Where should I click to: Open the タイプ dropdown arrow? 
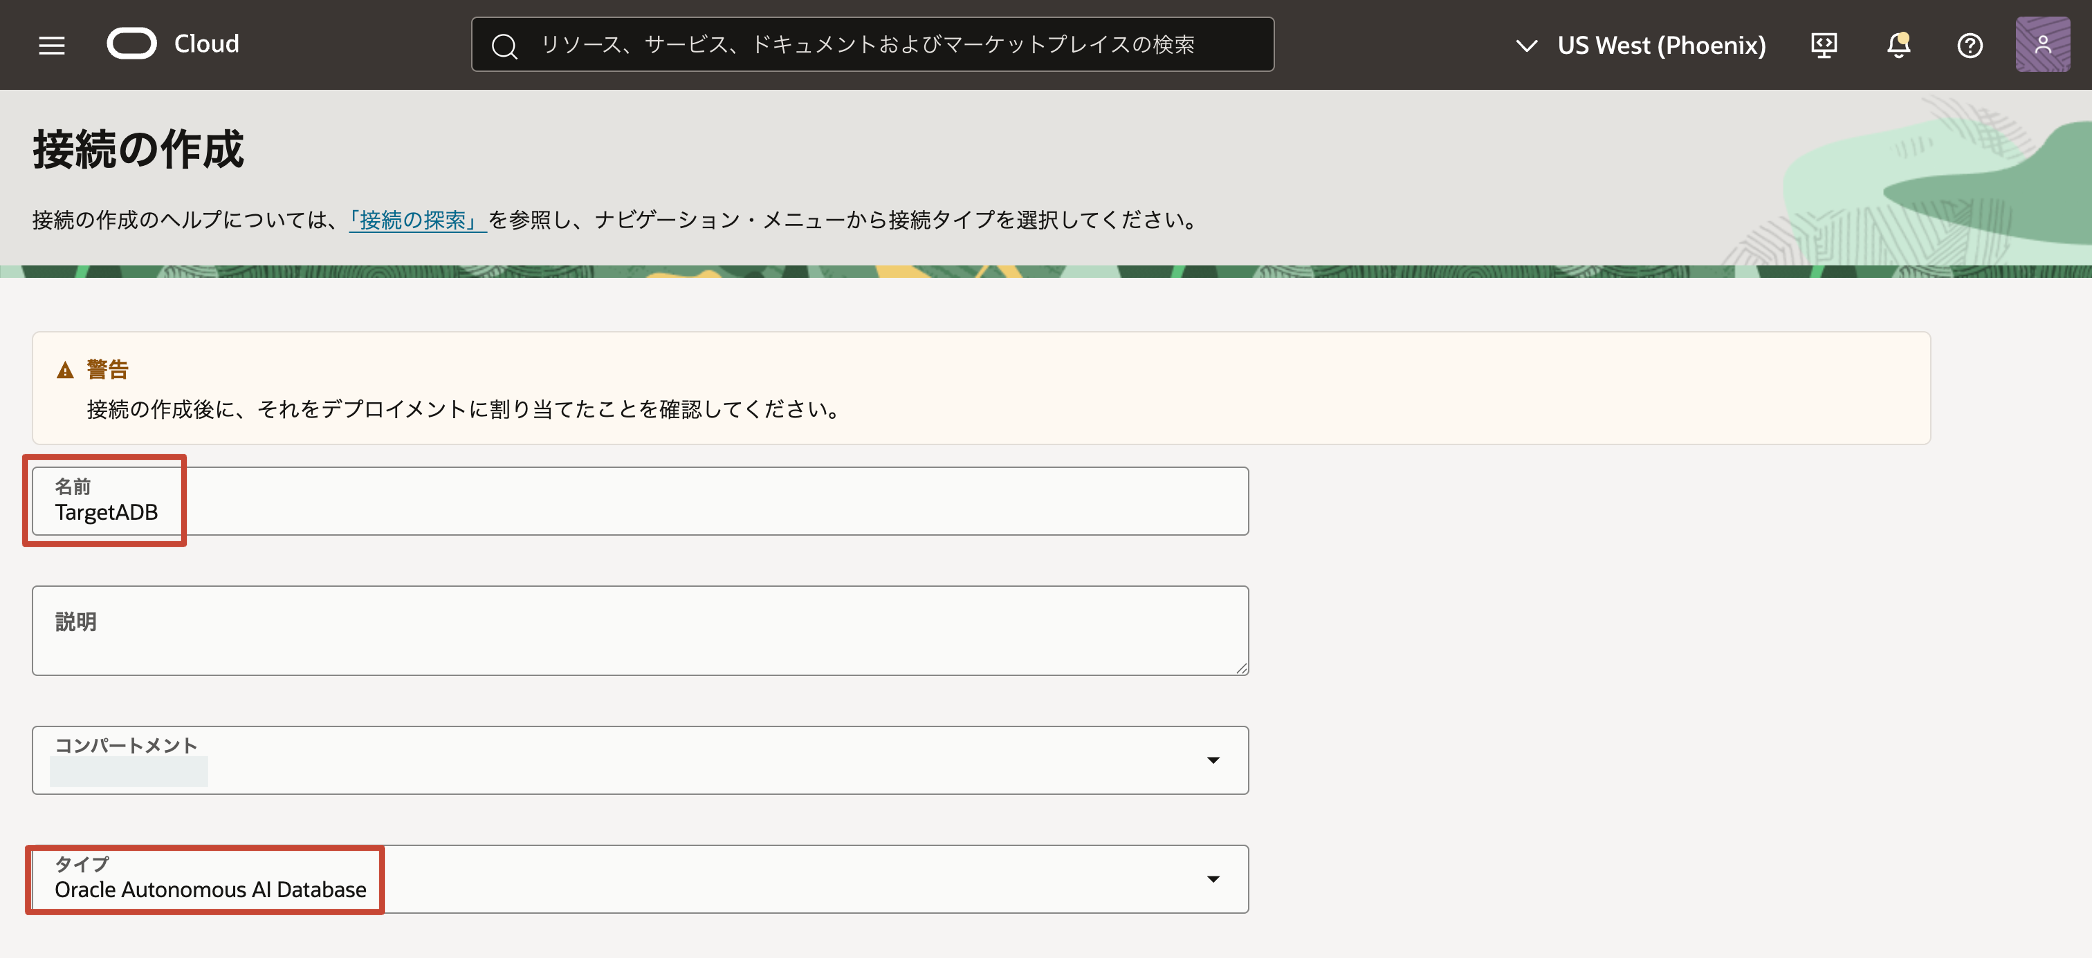tap(1213, 878)
